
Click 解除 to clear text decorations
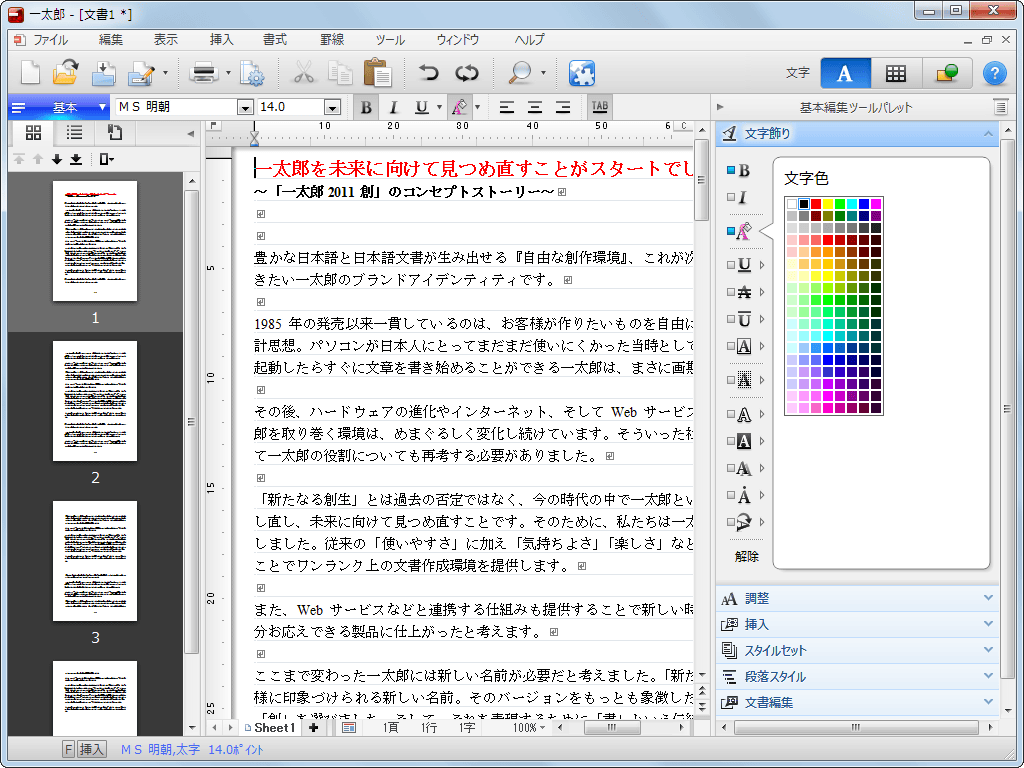(746, 556)
